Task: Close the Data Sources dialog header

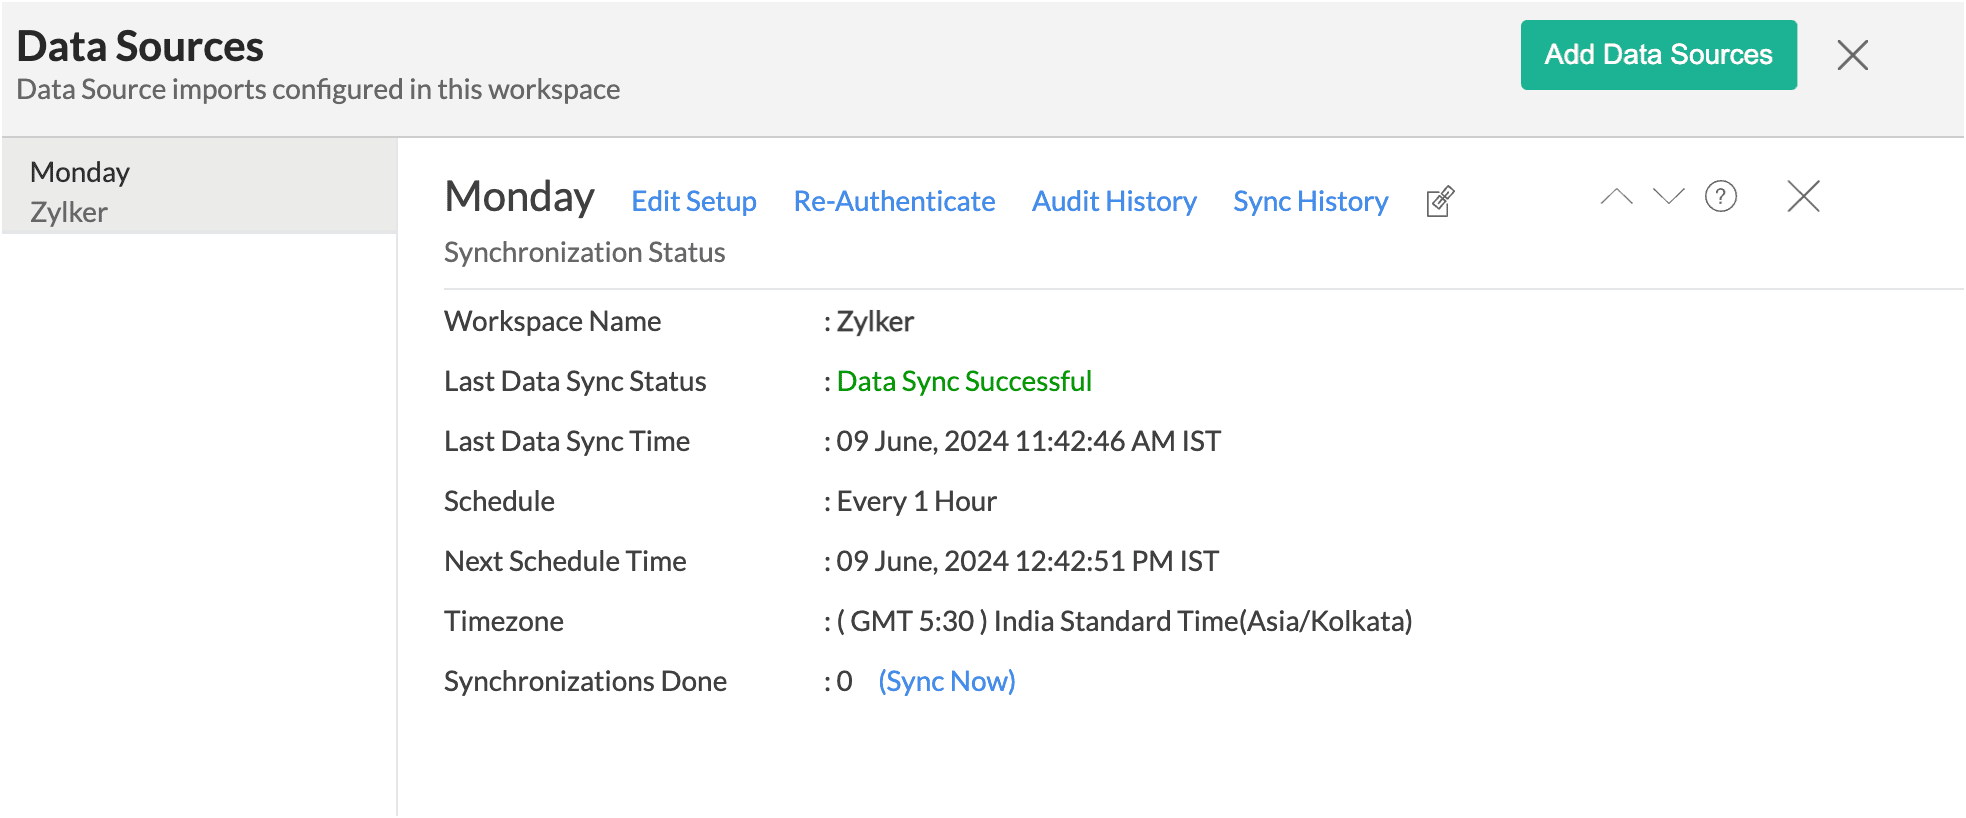Action: (1852, 55)
